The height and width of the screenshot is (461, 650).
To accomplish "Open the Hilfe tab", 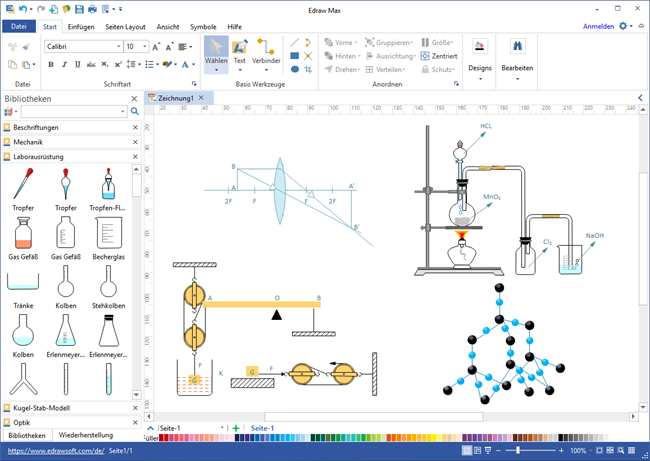I will 234,27.
